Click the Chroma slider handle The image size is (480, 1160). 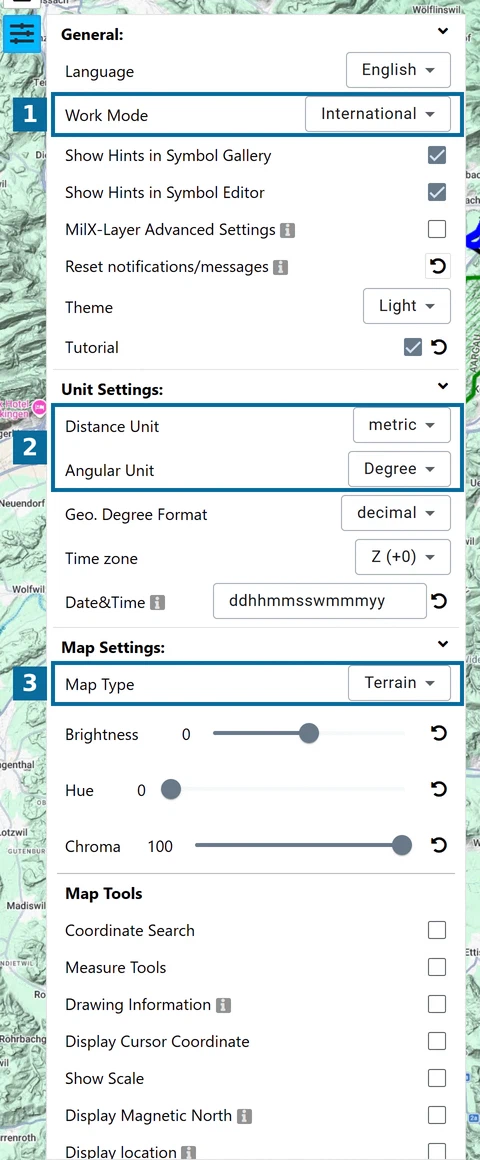402,845
